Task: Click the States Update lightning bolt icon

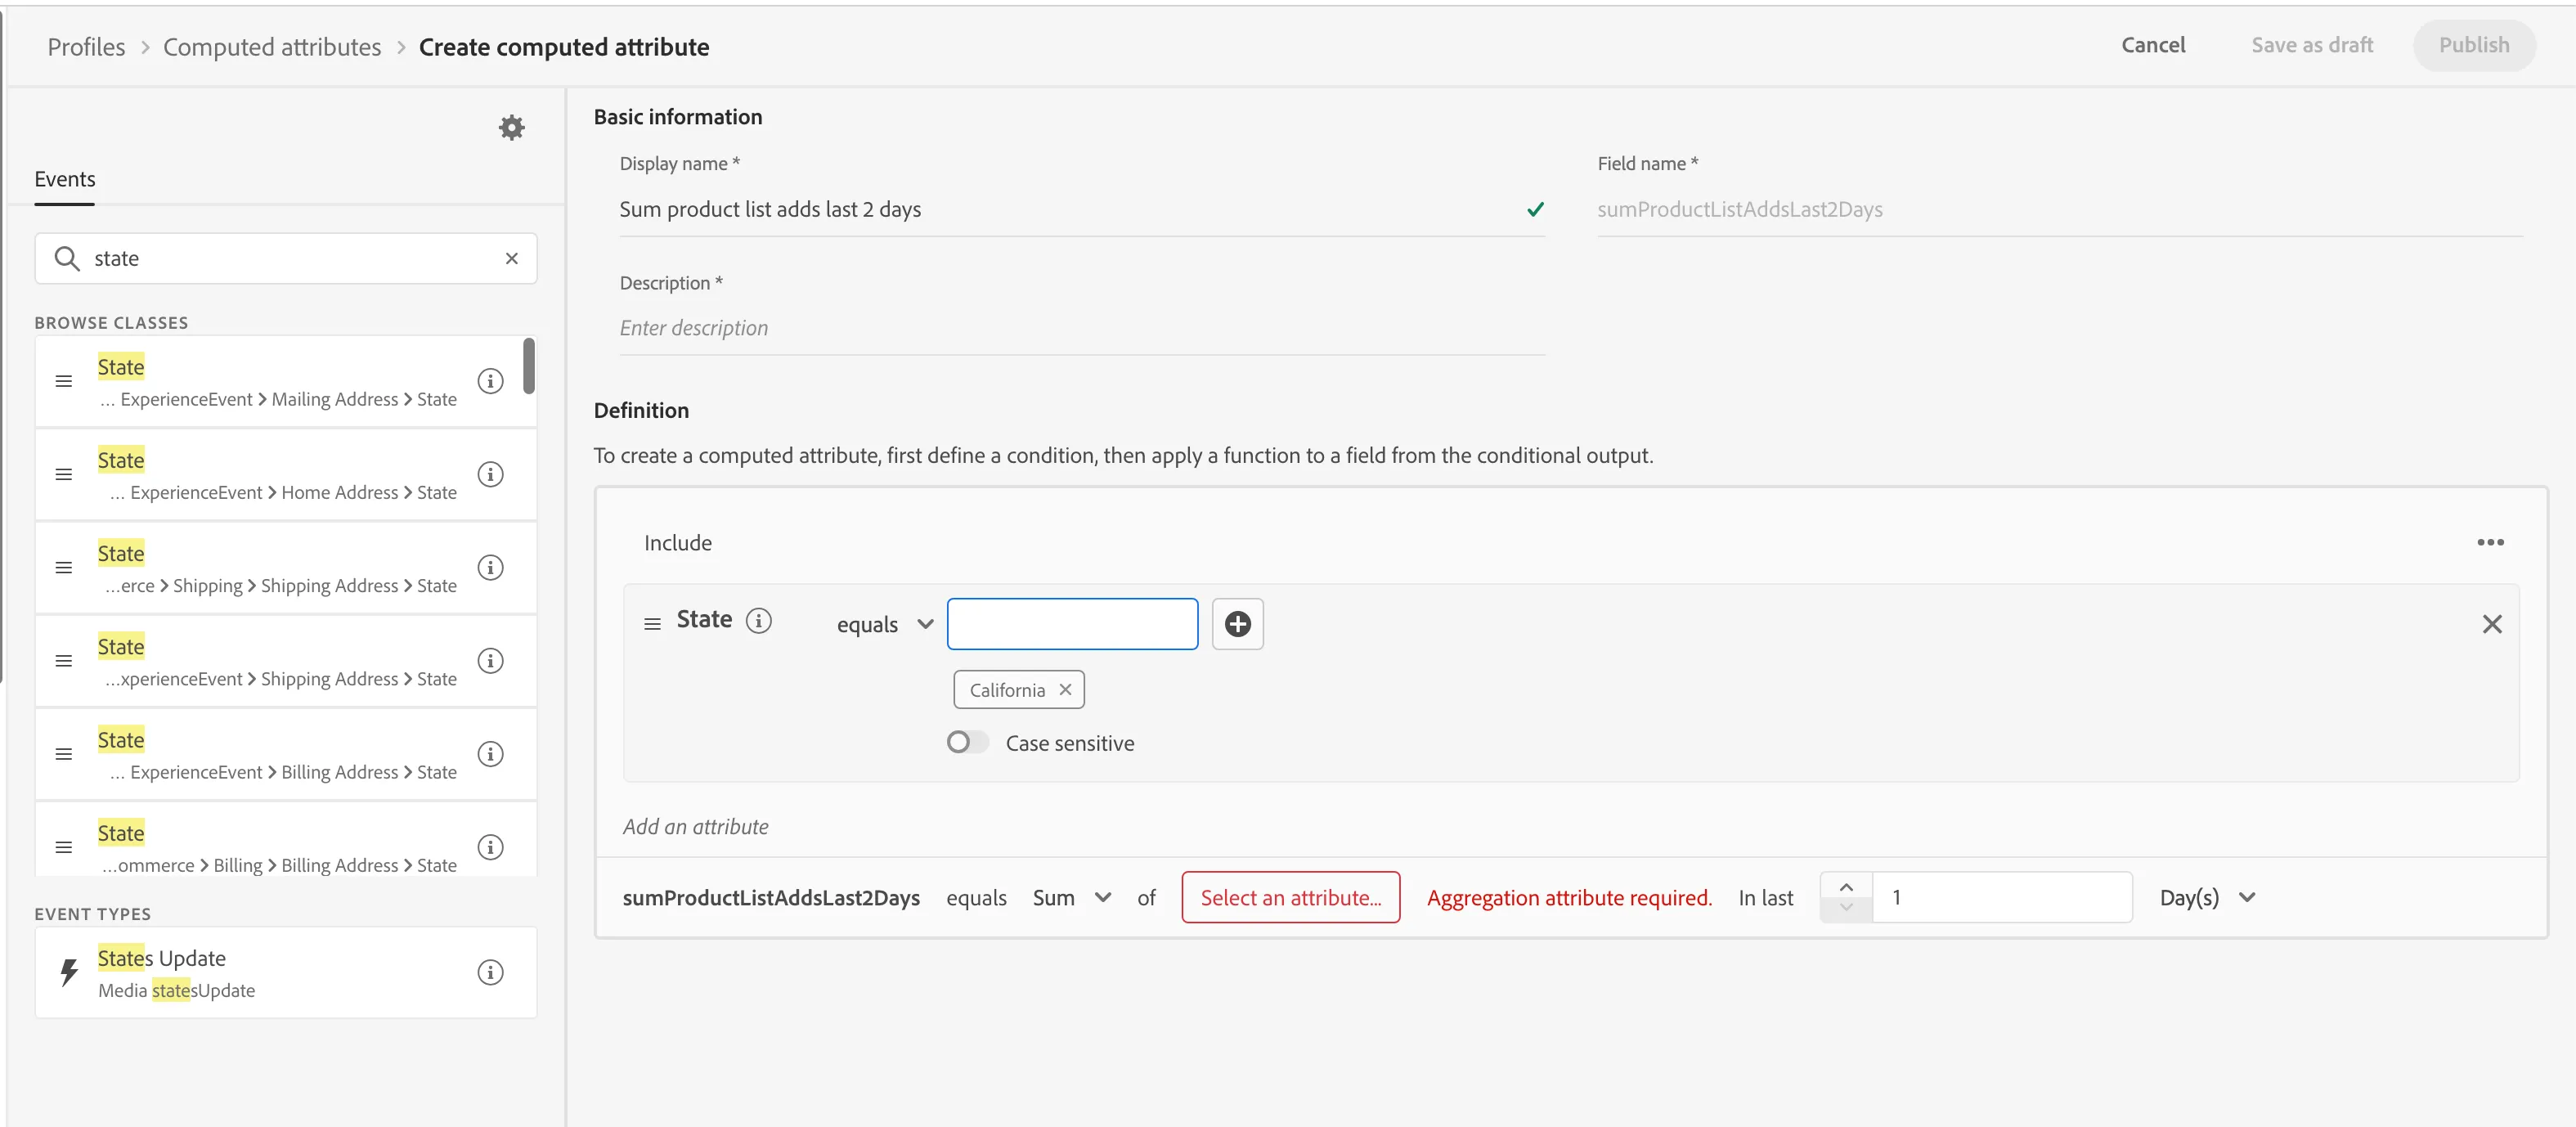Action: (68, 972)
